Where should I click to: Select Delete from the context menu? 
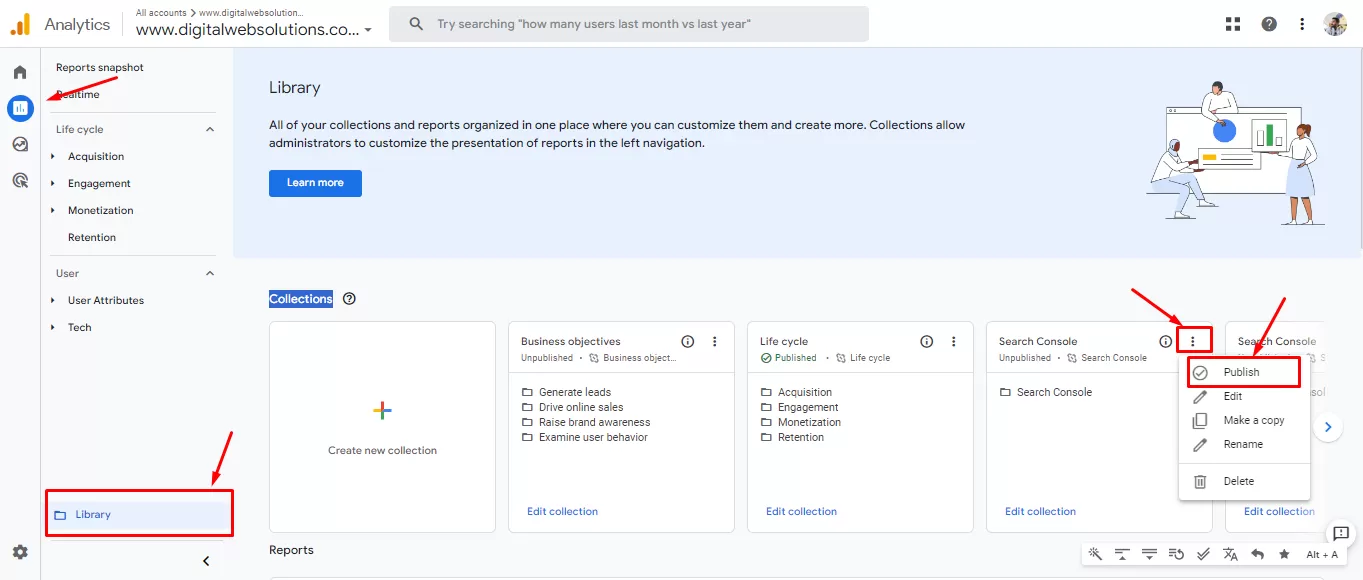point(1238,481)
